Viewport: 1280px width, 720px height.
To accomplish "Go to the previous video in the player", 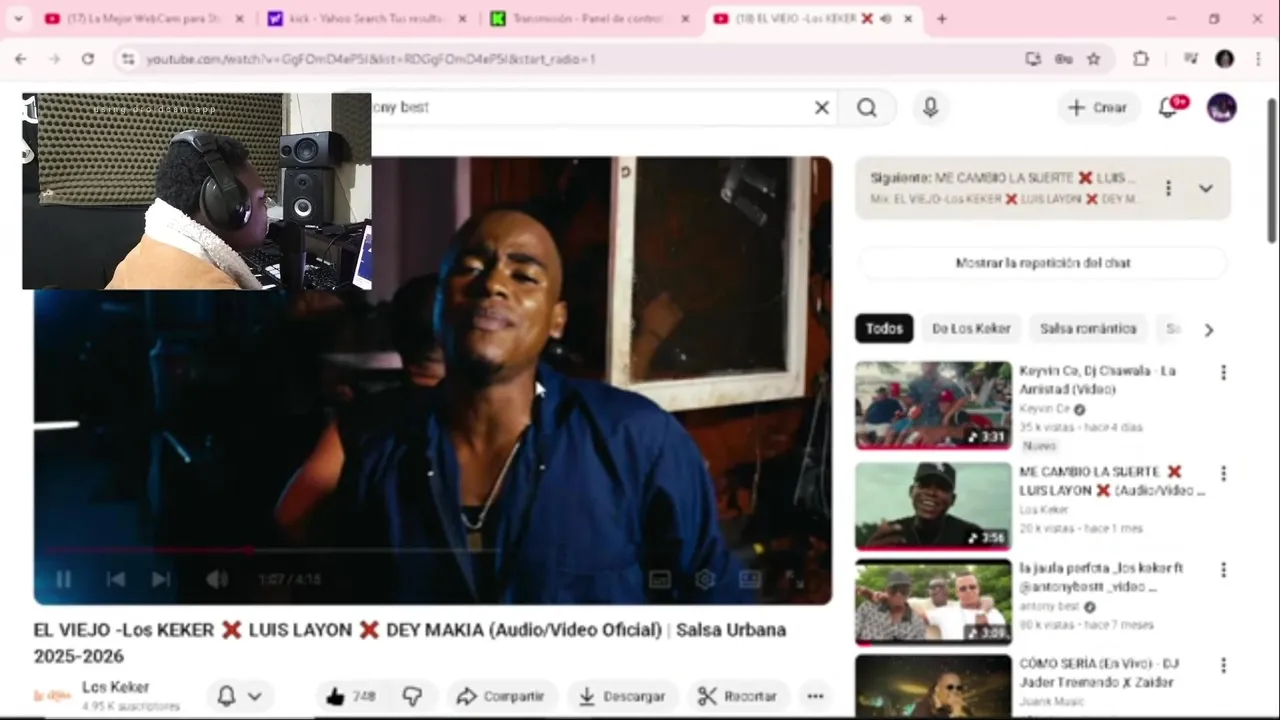I will (115, 579).
